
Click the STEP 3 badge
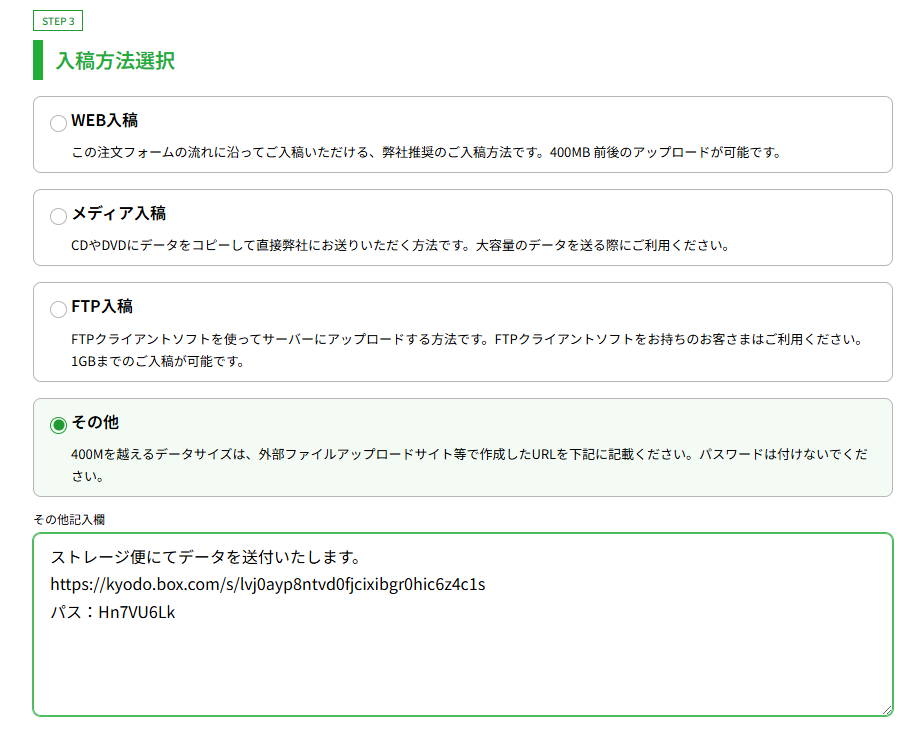coord(57,20)
